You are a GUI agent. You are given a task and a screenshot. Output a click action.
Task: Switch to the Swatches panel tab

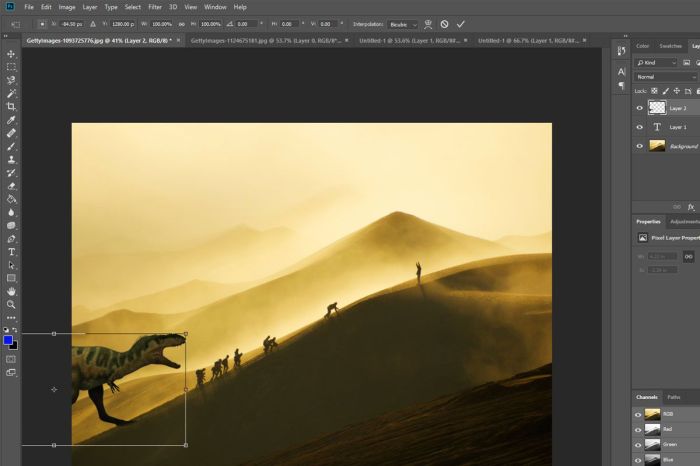click(x=671, y=45)
